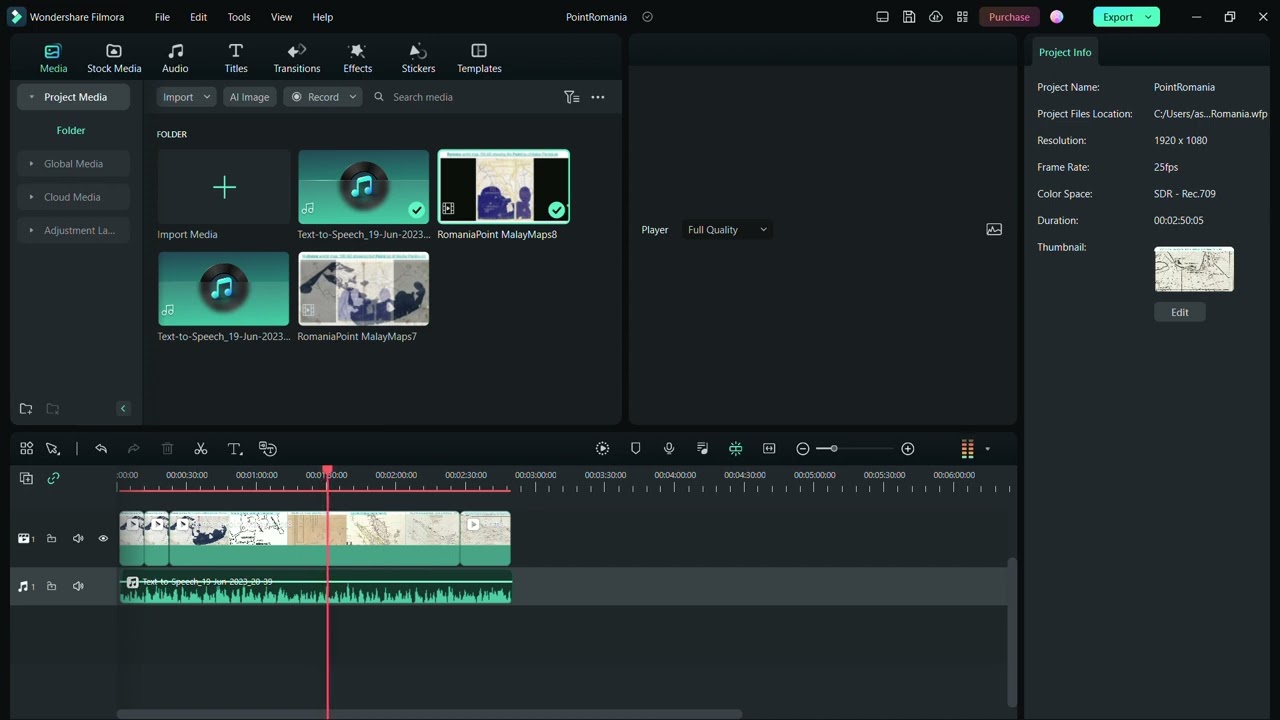Open the Import dropdown
This screenshot has height=720, width=1280.
click(x=186, y=97)
